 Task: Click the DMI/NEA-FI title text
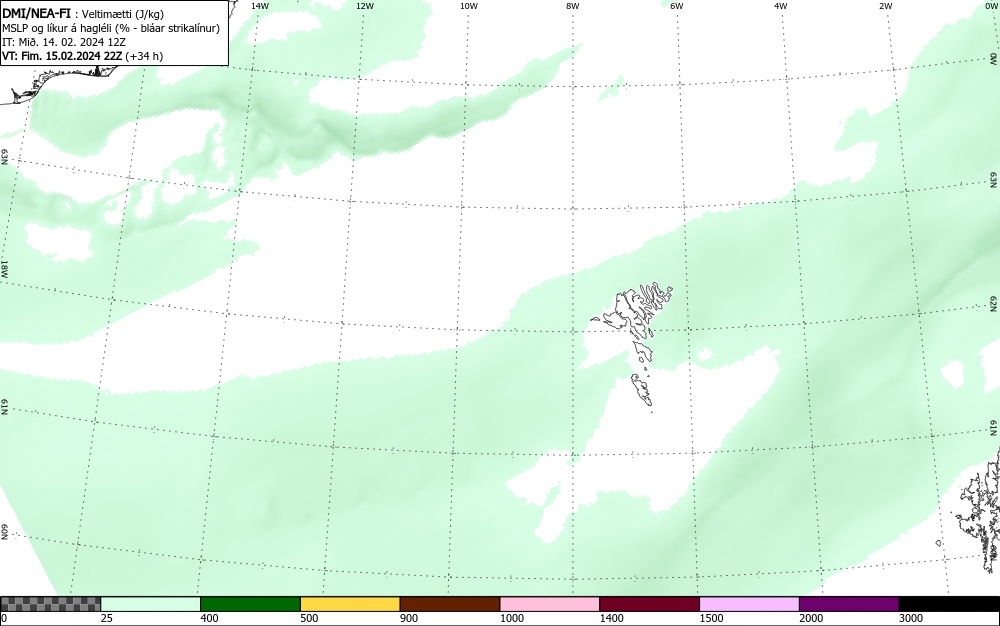pos(36,13)
